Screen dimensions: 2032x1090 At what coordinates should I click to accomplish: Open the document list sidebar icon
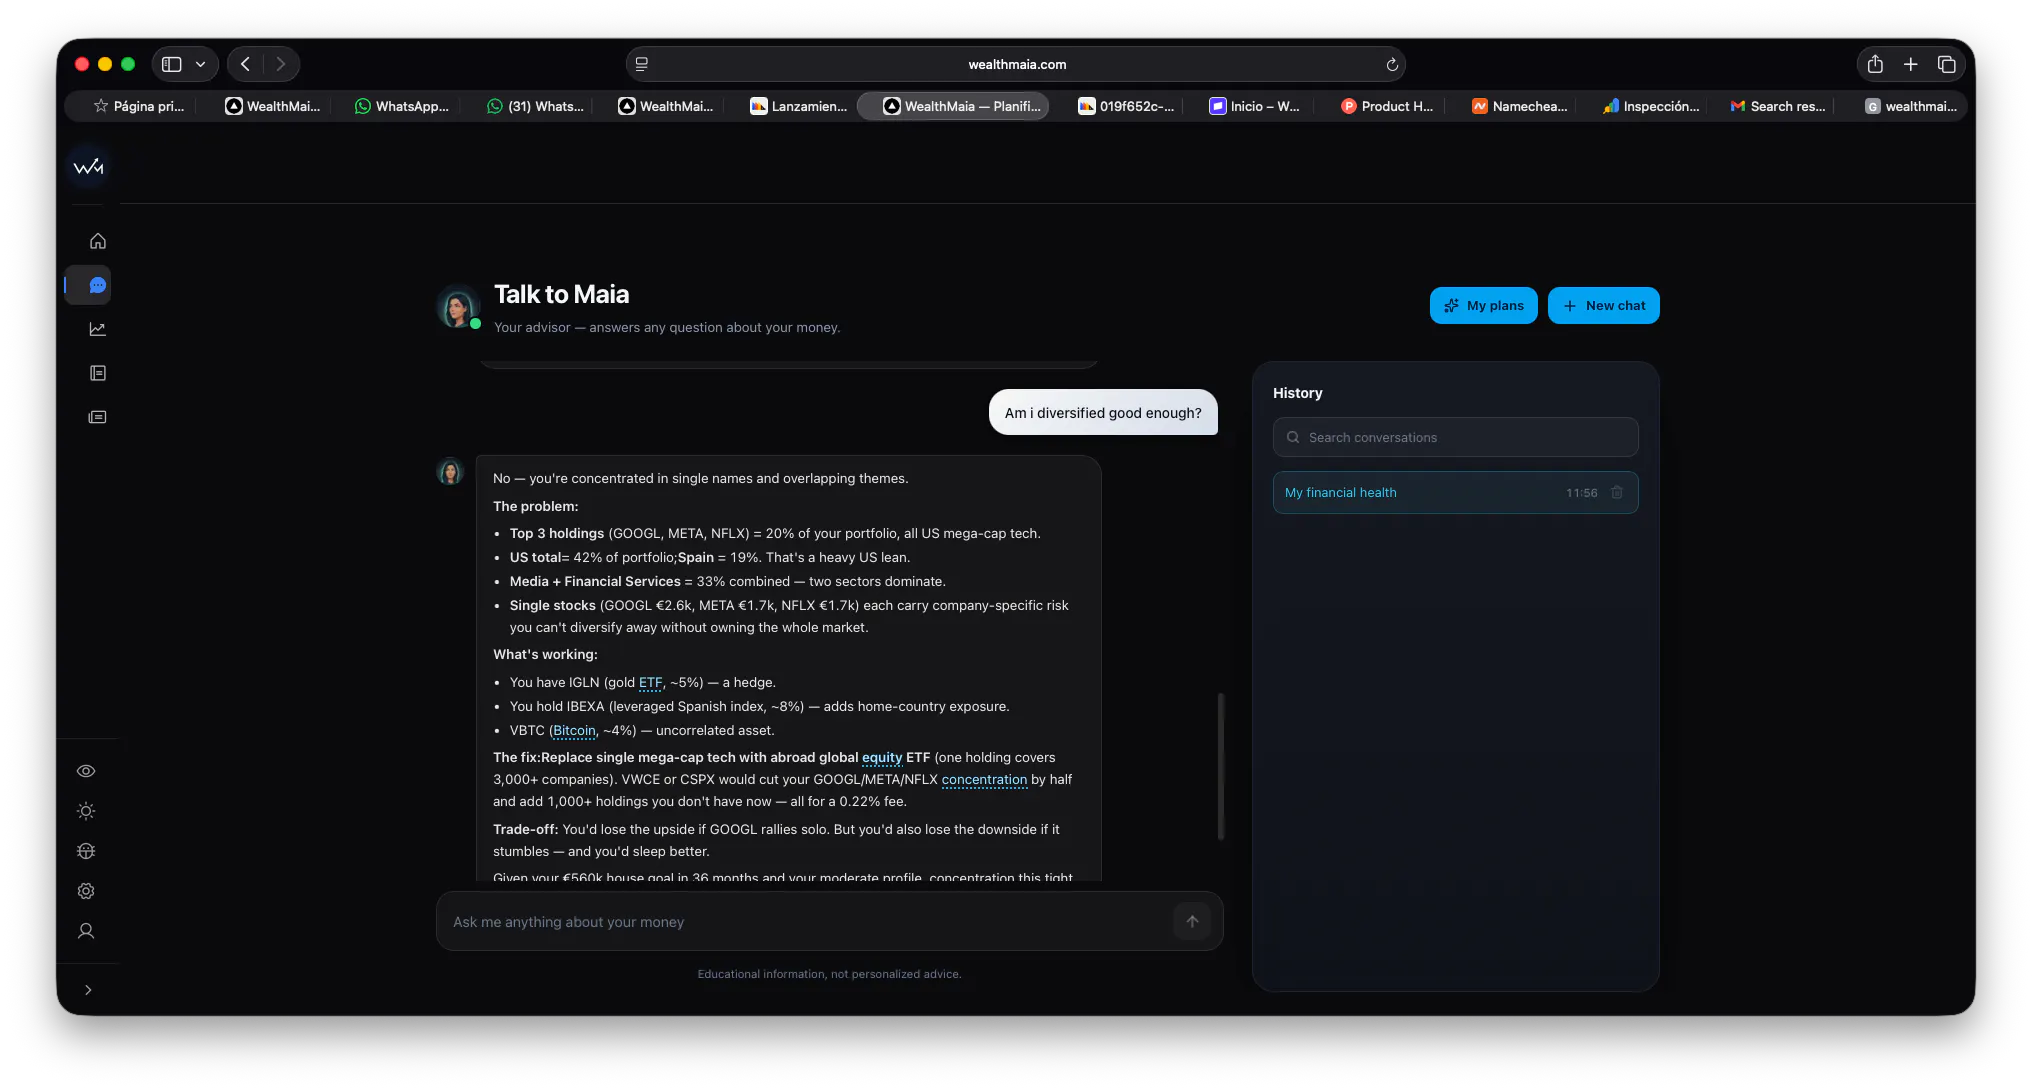click(x=97, y=373)
